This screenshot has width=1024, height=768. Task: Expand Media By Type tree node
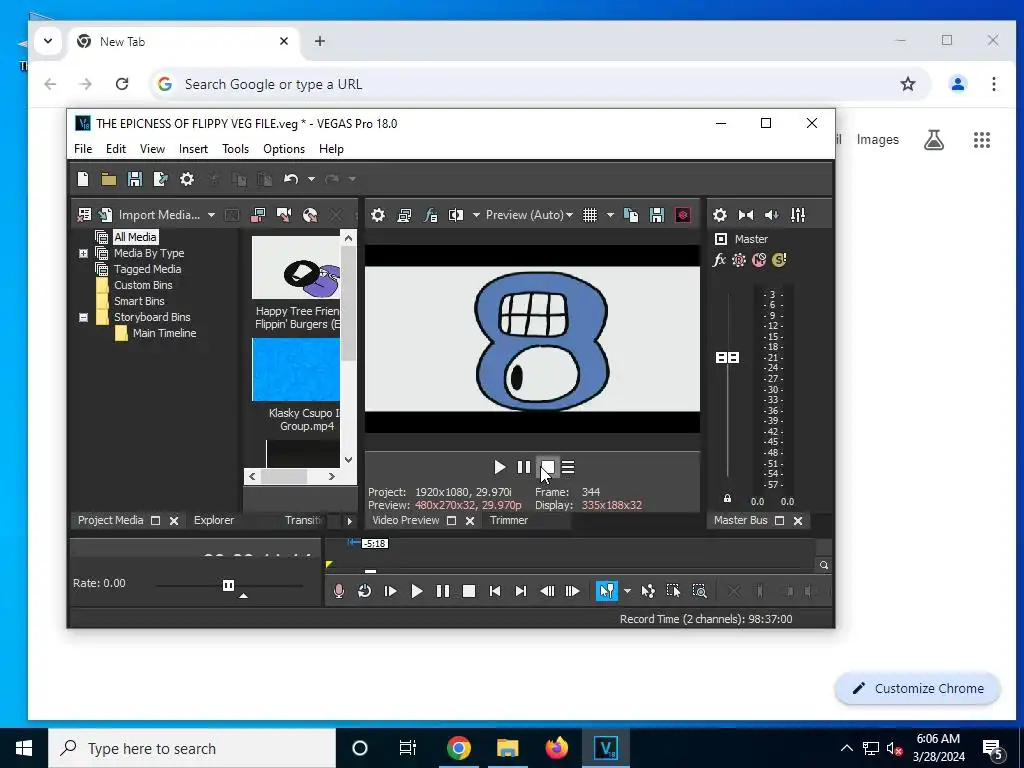pos(84,253)
